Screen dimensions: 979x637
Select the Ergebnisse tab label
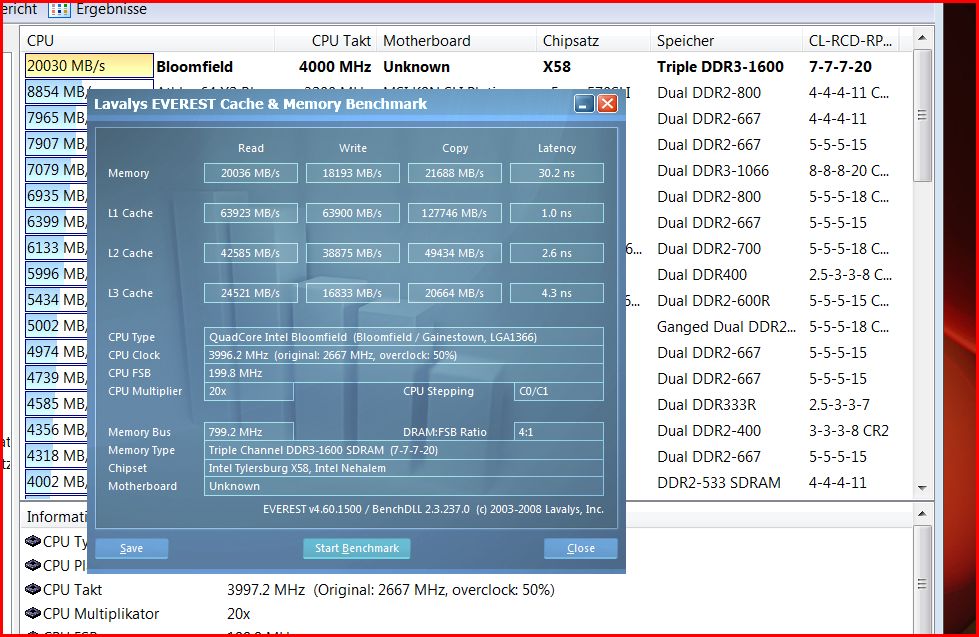tap(112, 9)
